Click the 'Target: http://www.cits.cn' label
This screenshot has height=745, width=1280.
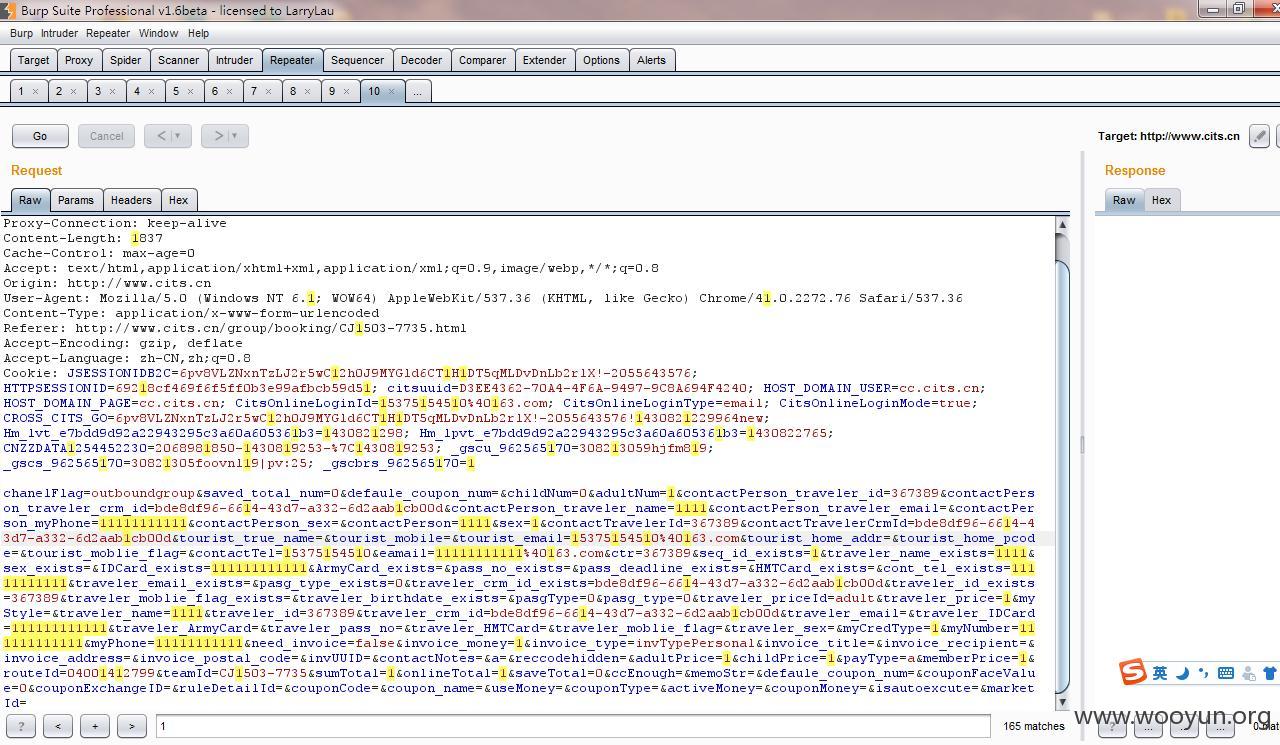1169,136
